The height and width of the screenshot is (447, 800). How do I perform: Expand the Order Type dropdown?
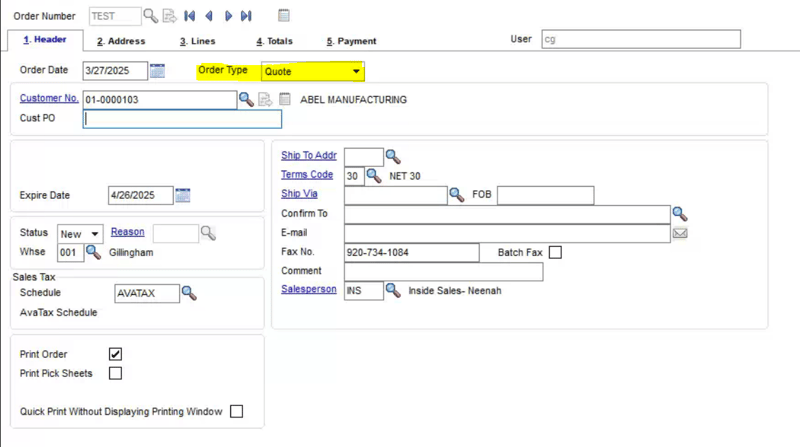click(x=356, y=72)
